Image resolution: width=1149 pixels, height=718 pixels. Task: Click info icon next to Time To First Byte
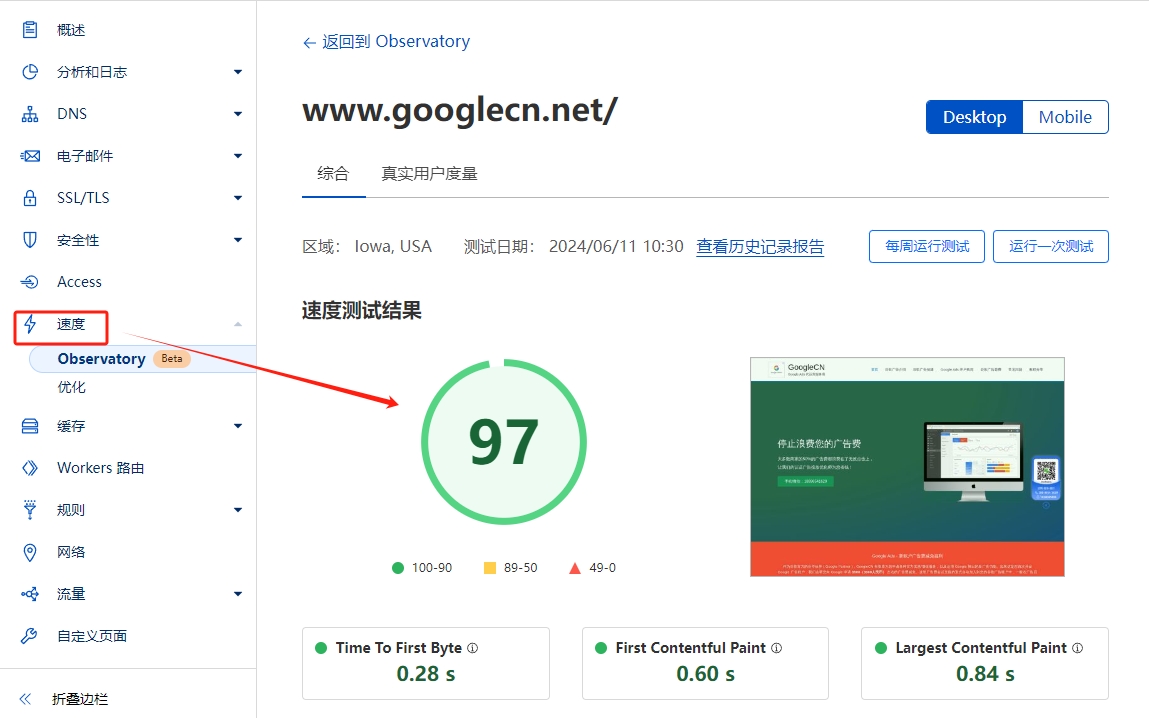tap(473, 648)
